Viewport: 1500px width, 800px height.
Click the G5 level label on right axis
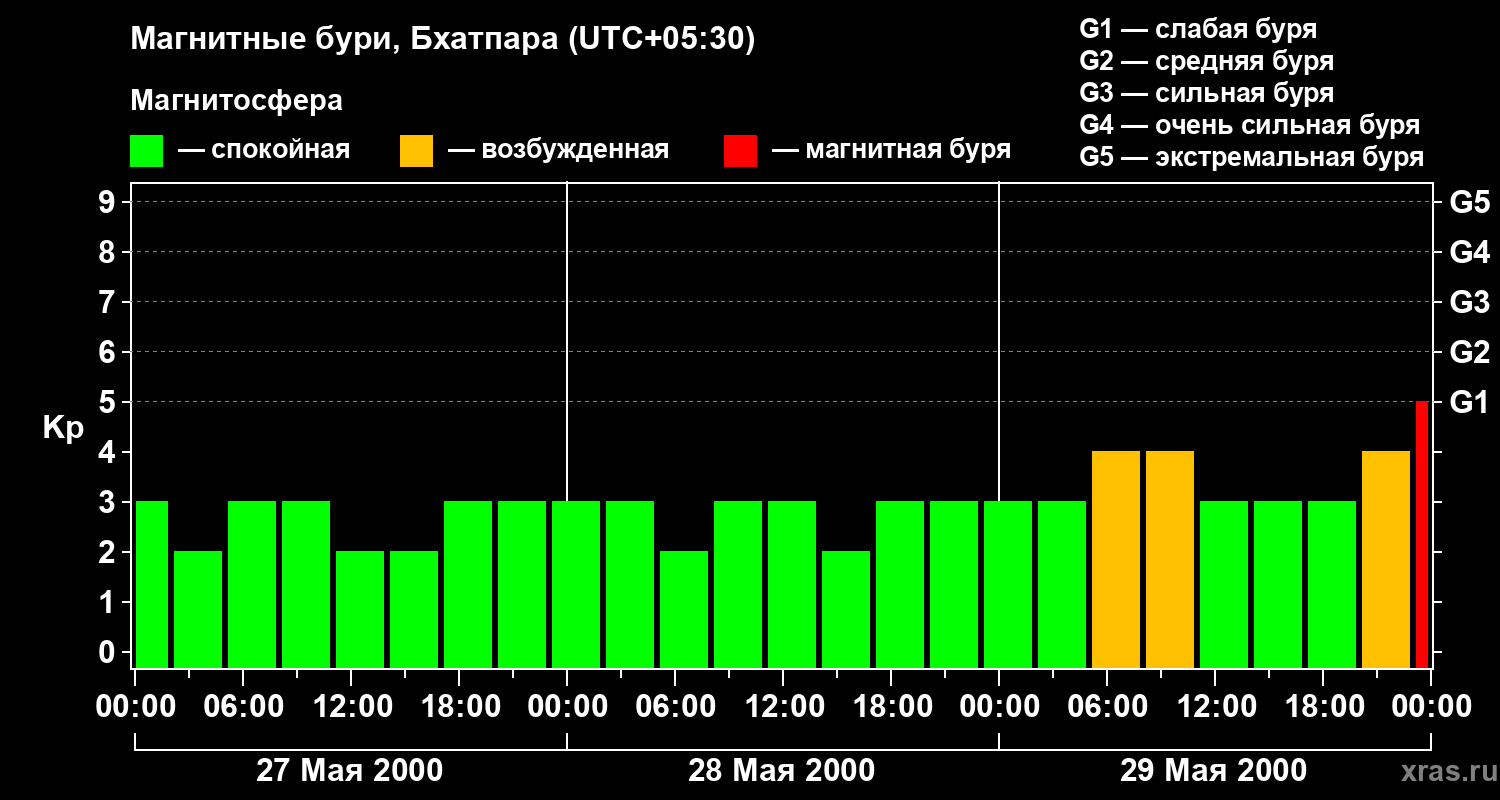pos(1469,202)
